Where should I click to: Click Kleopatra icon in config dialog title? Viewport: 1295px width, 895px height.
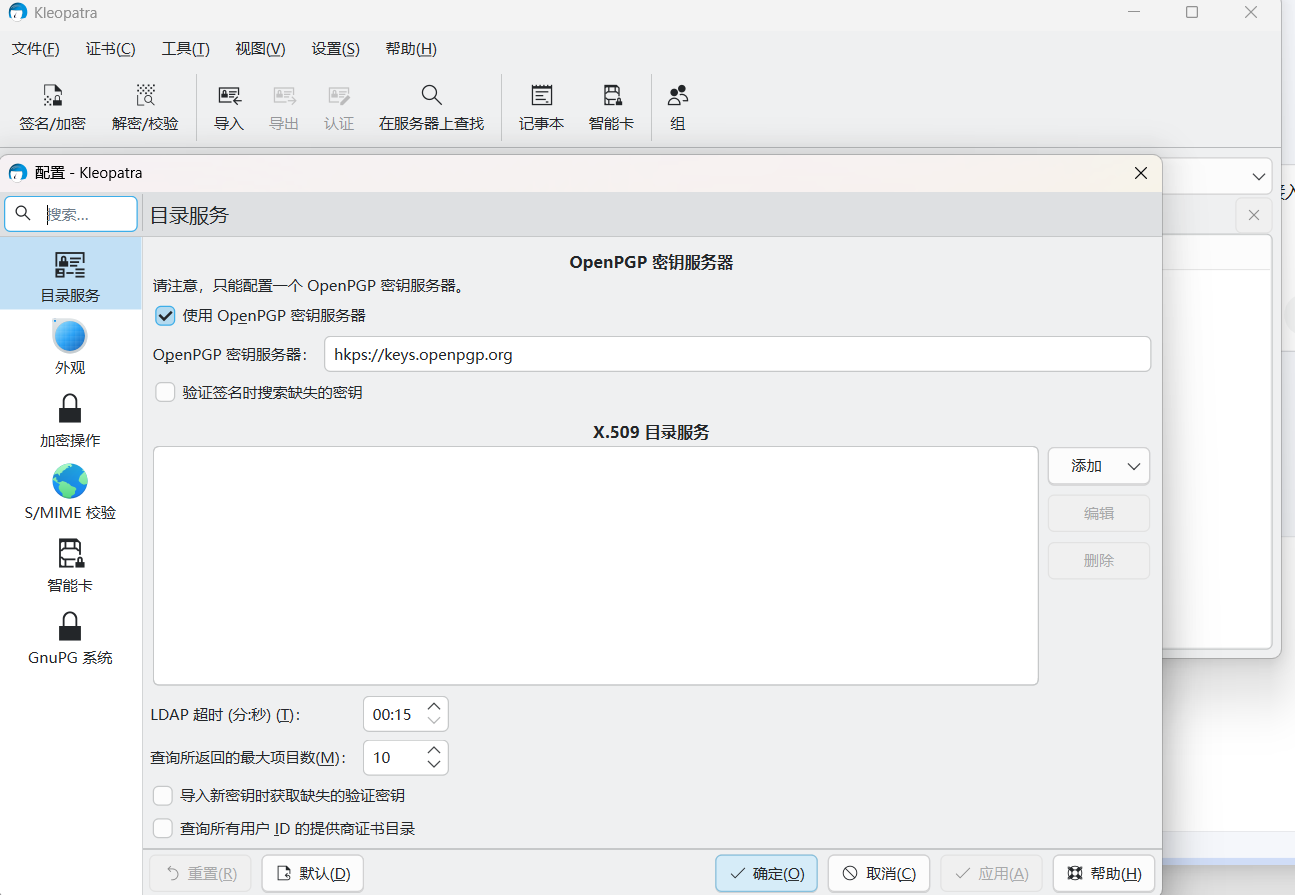18,173
